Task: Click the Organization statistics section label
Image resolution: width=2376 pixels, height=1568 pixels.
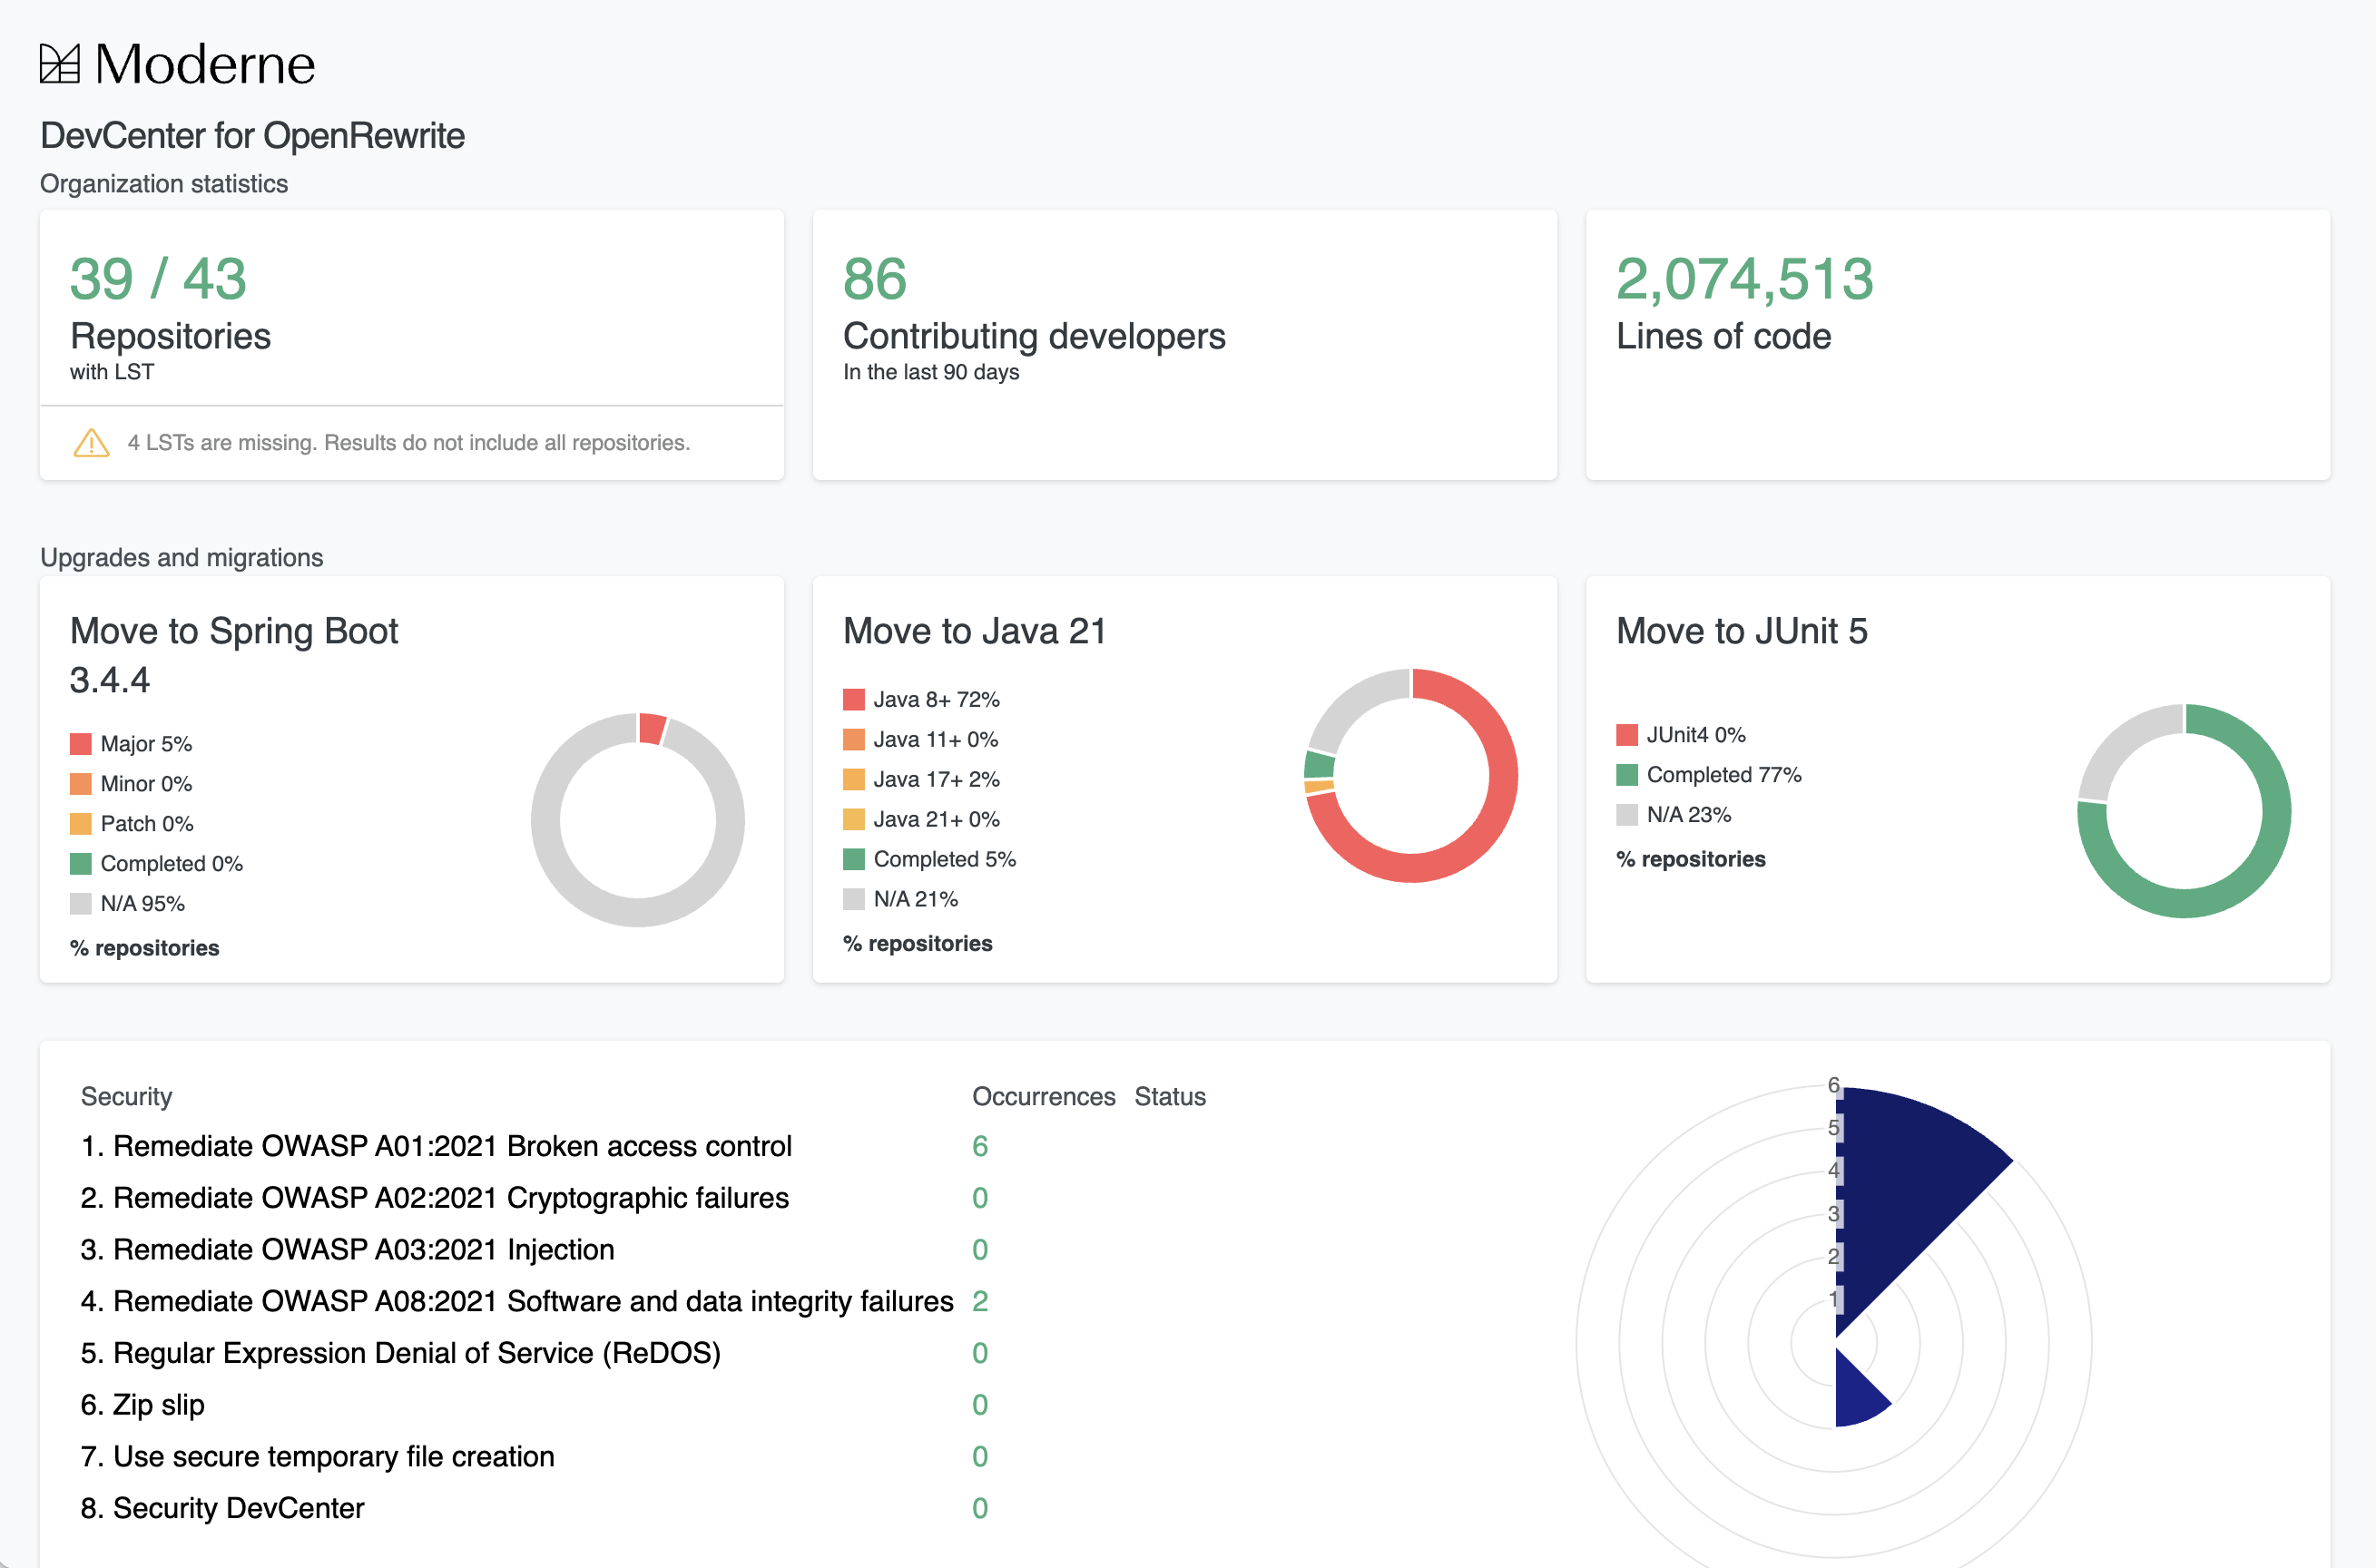Action: pos(164,184)
